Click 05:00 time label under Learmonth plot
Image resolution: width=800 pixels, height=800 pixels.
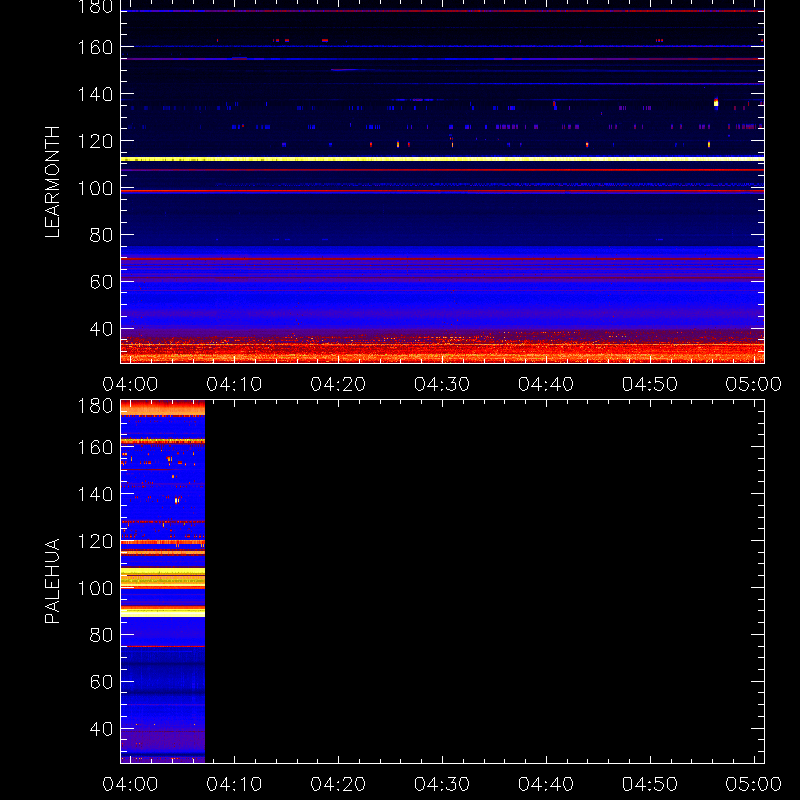tap(754, 384)
